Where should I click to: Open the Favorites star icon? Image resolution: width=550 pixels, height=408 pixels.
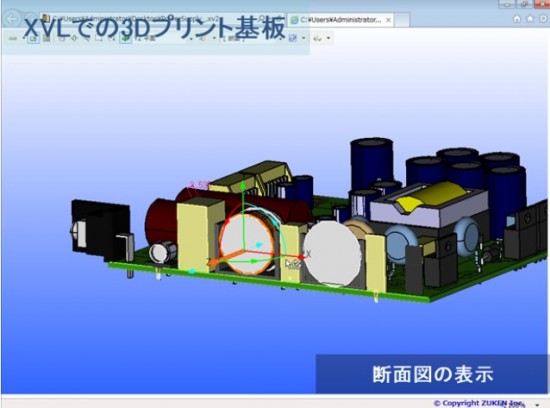[530, 19]
